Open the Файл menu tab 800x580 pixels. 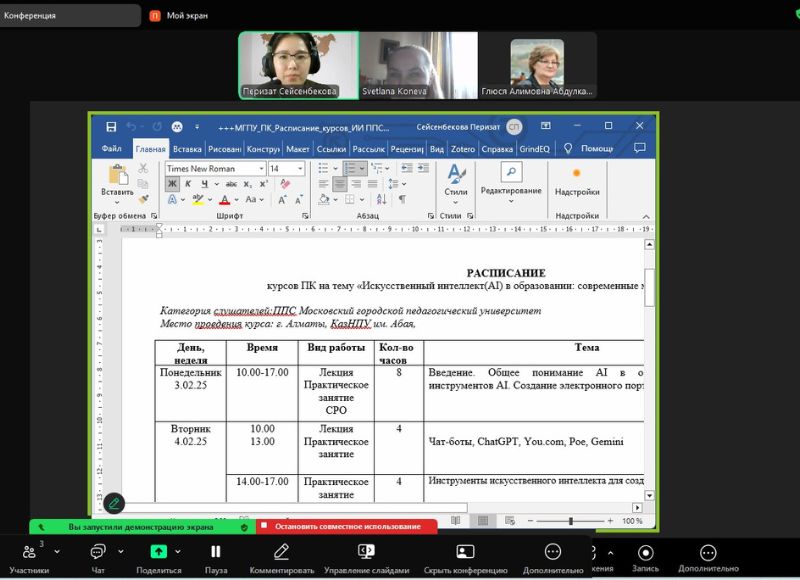[111, 149]
